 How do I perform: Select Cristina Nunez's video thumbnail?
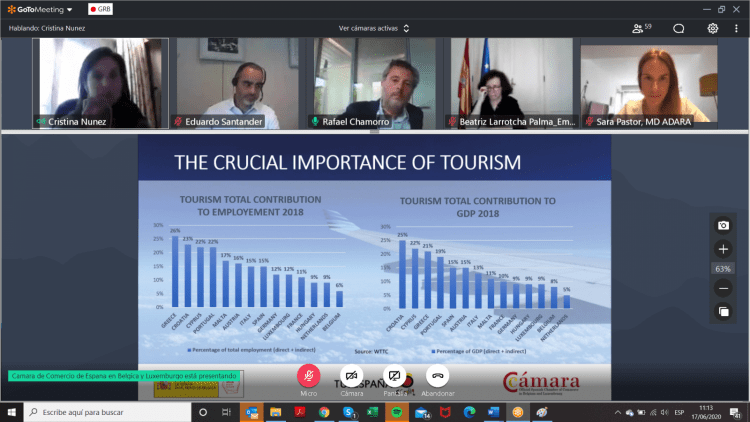[x=100, y=83]
